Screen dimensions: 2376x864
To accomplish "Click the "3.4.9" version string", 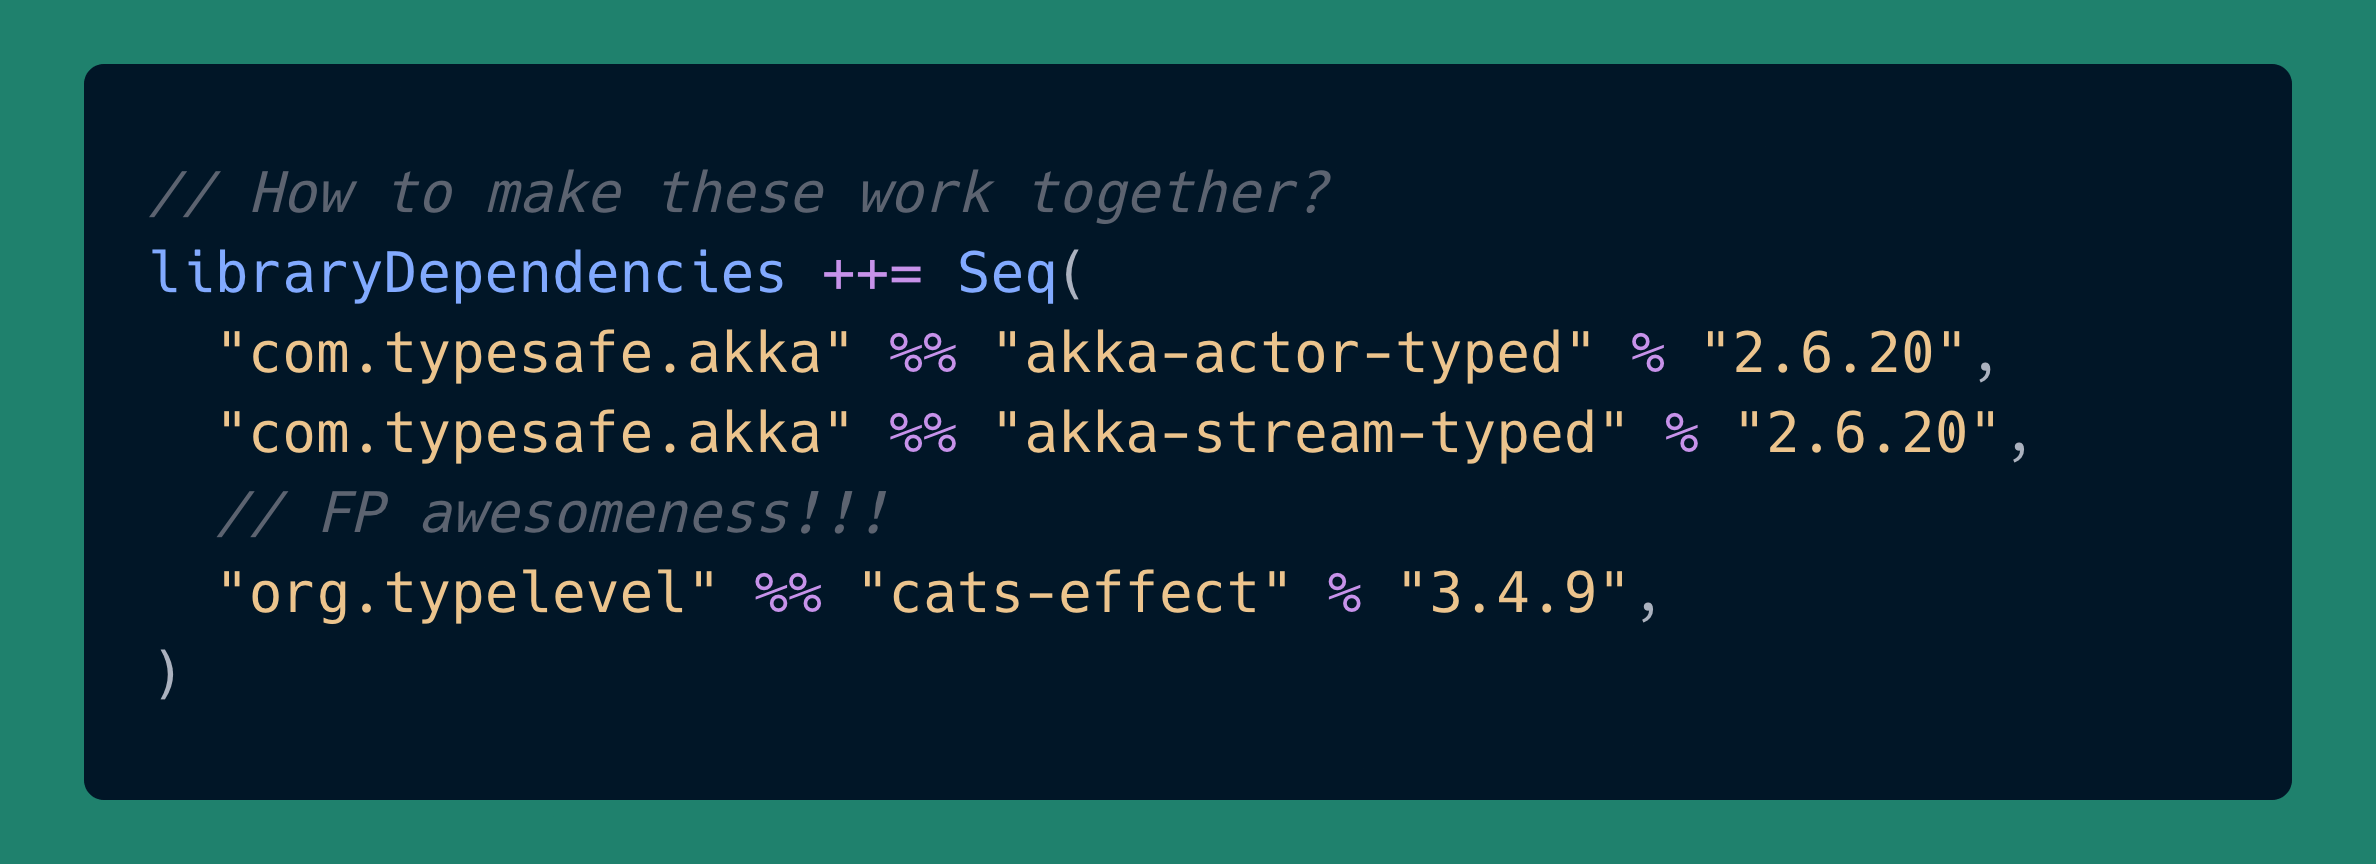I will (x=1513, y=593).
